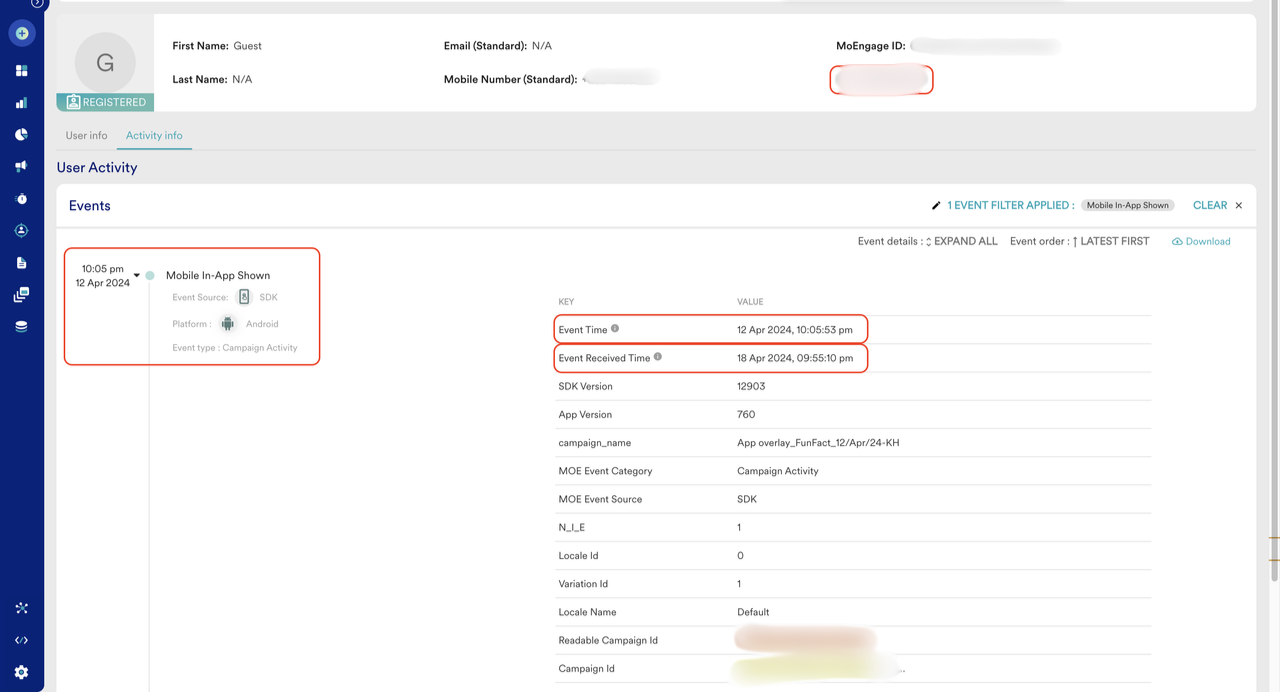Close the event filter with X
The height and width of the screenshot is (692, 1280).
[1239, 206]
